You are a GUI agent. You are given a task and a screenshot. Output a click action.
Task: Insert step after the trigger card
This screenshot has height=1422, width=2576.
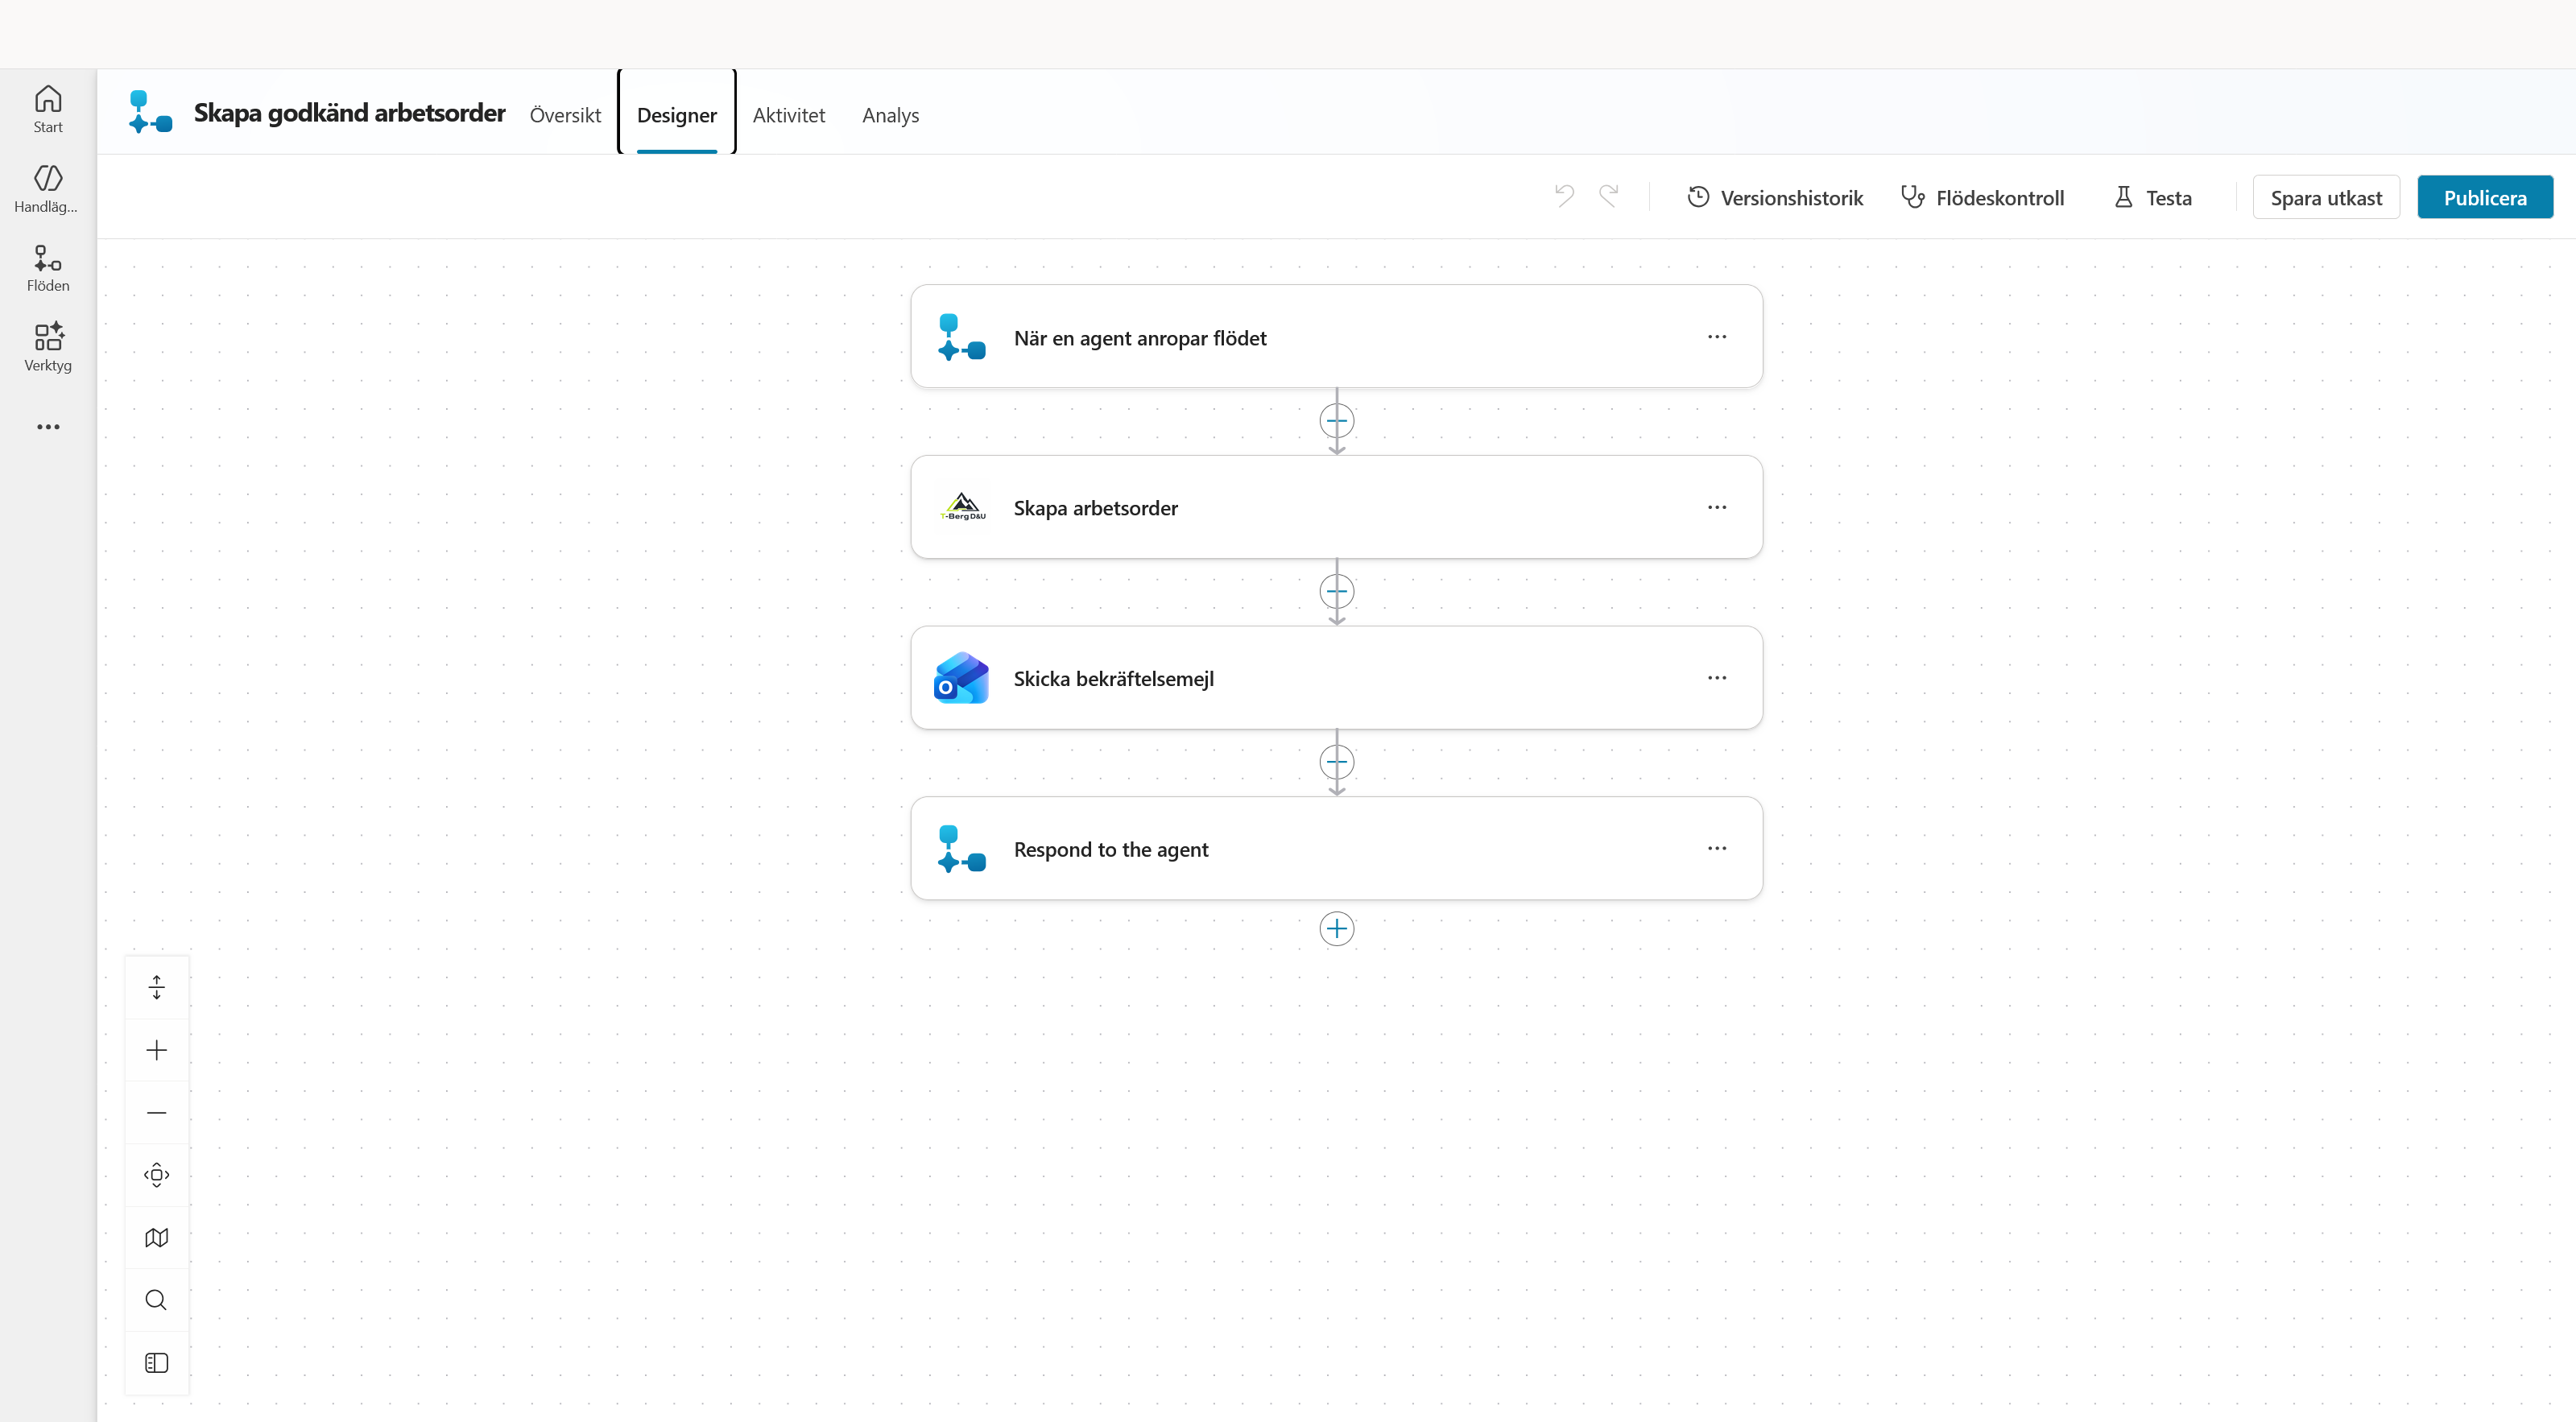point(1337,421)
